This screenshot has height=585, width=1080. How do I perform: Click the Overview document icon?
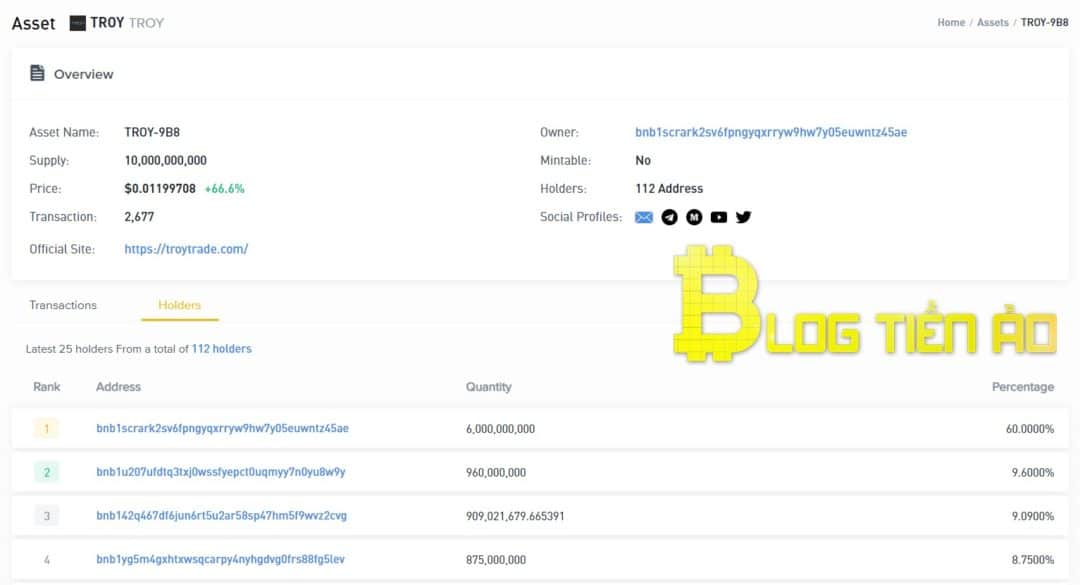(x=38, y=73)
